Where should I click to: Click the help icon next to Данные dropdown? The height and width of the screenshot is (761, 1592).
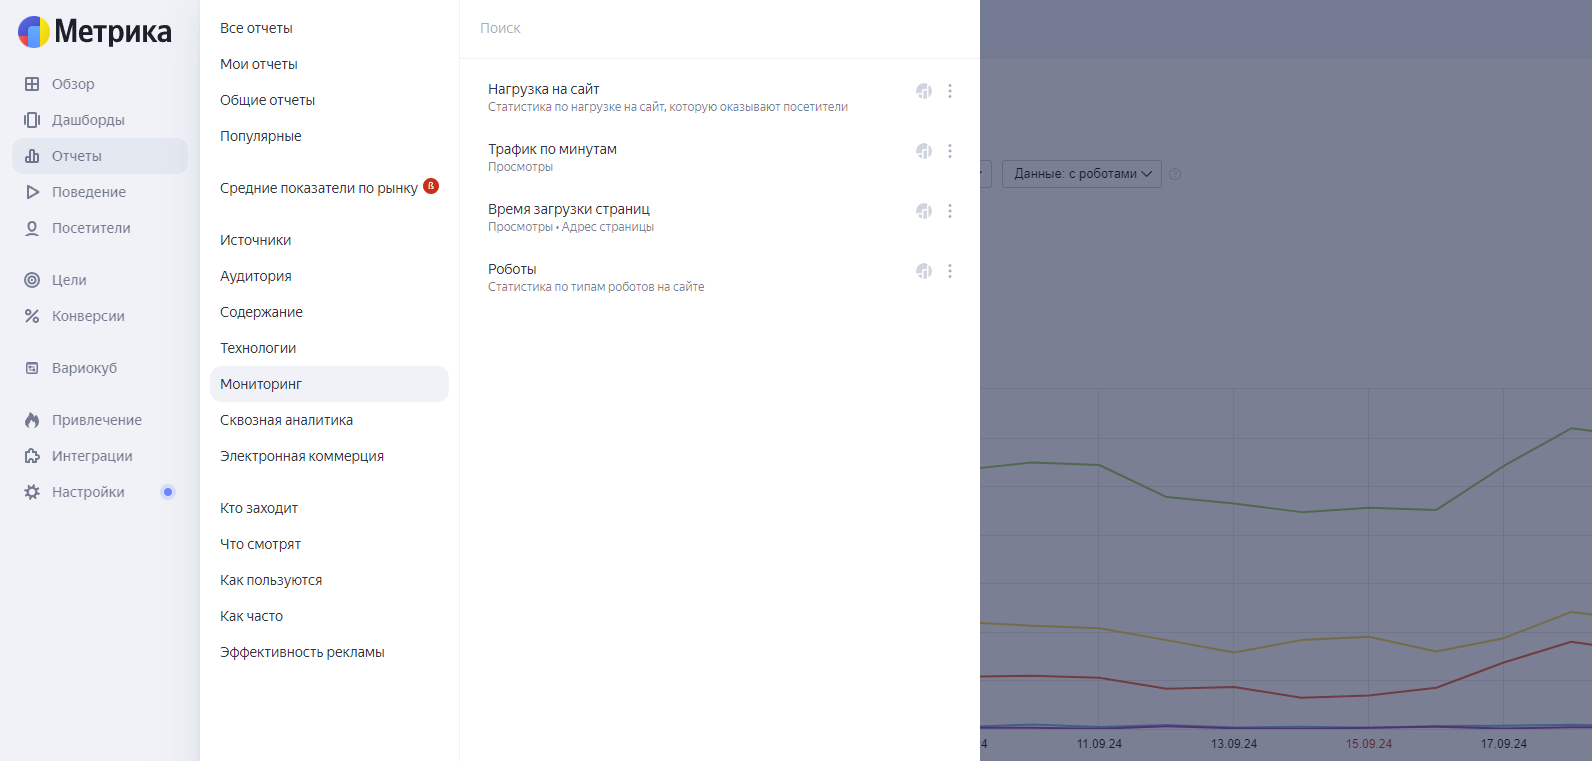click(x=1175, y=174)
